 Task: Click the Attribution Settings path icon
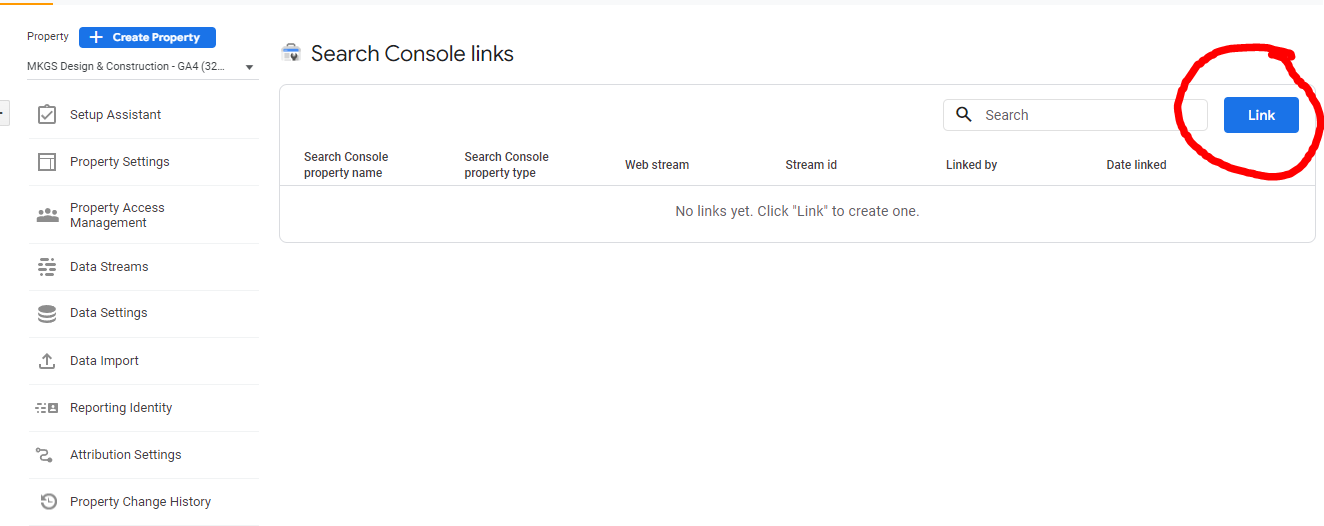[x=45, y=455]
